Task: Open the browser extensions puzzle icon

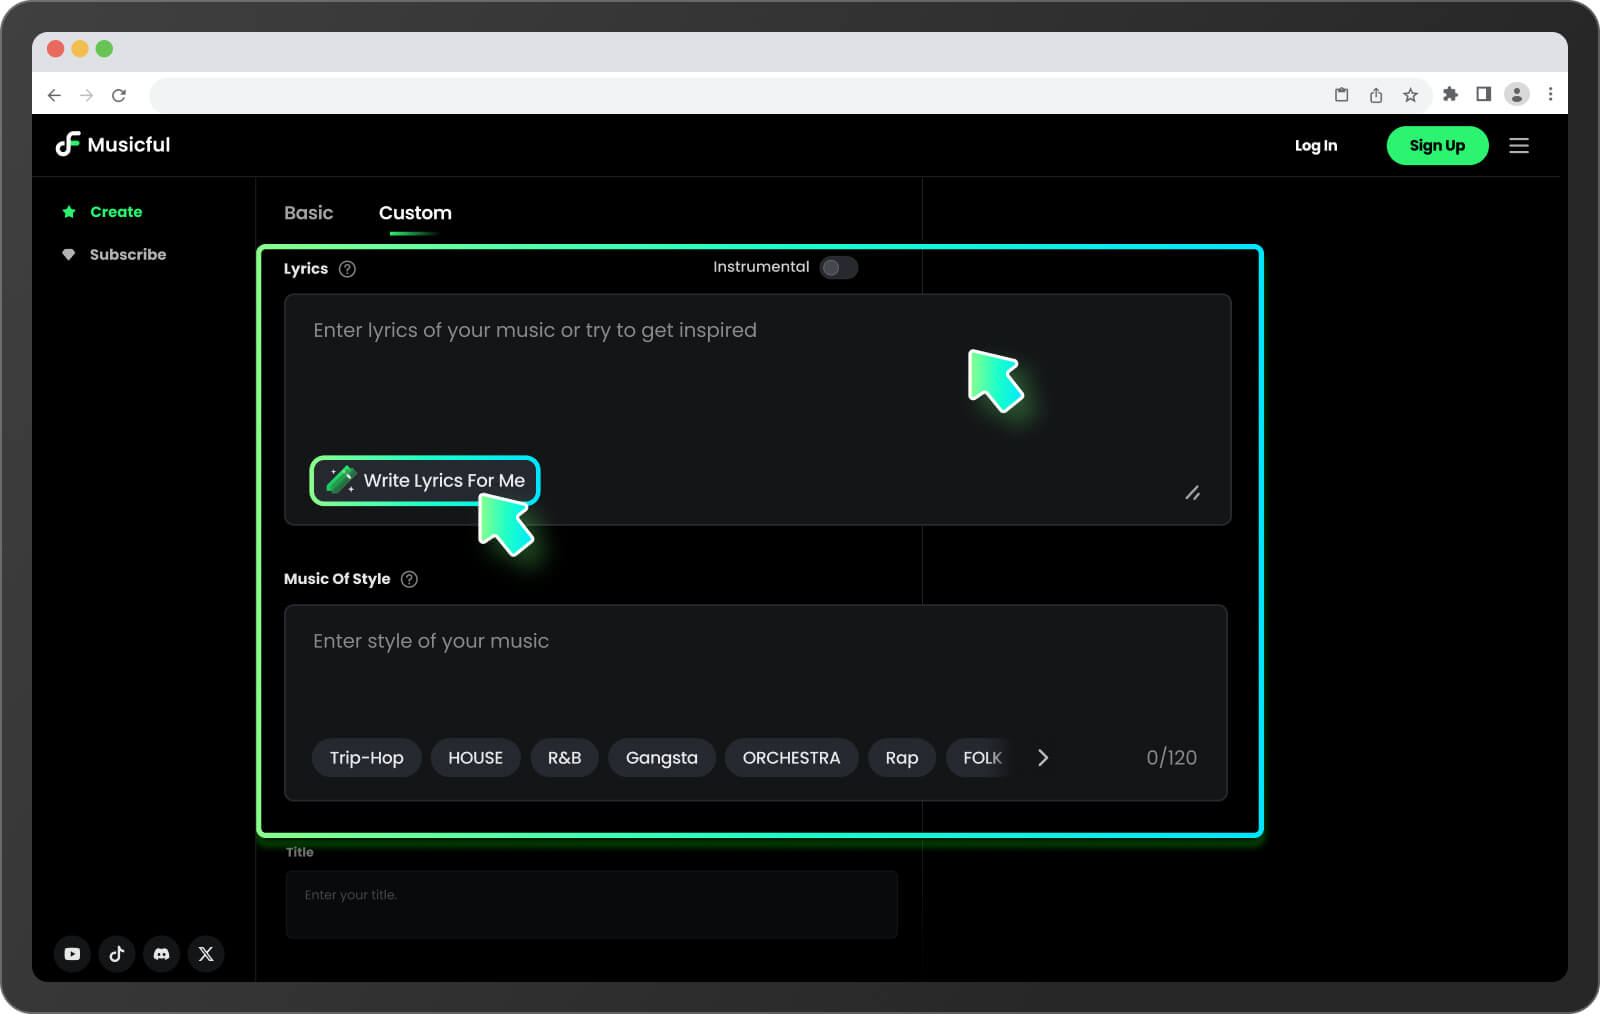Action: [1450, 94]
